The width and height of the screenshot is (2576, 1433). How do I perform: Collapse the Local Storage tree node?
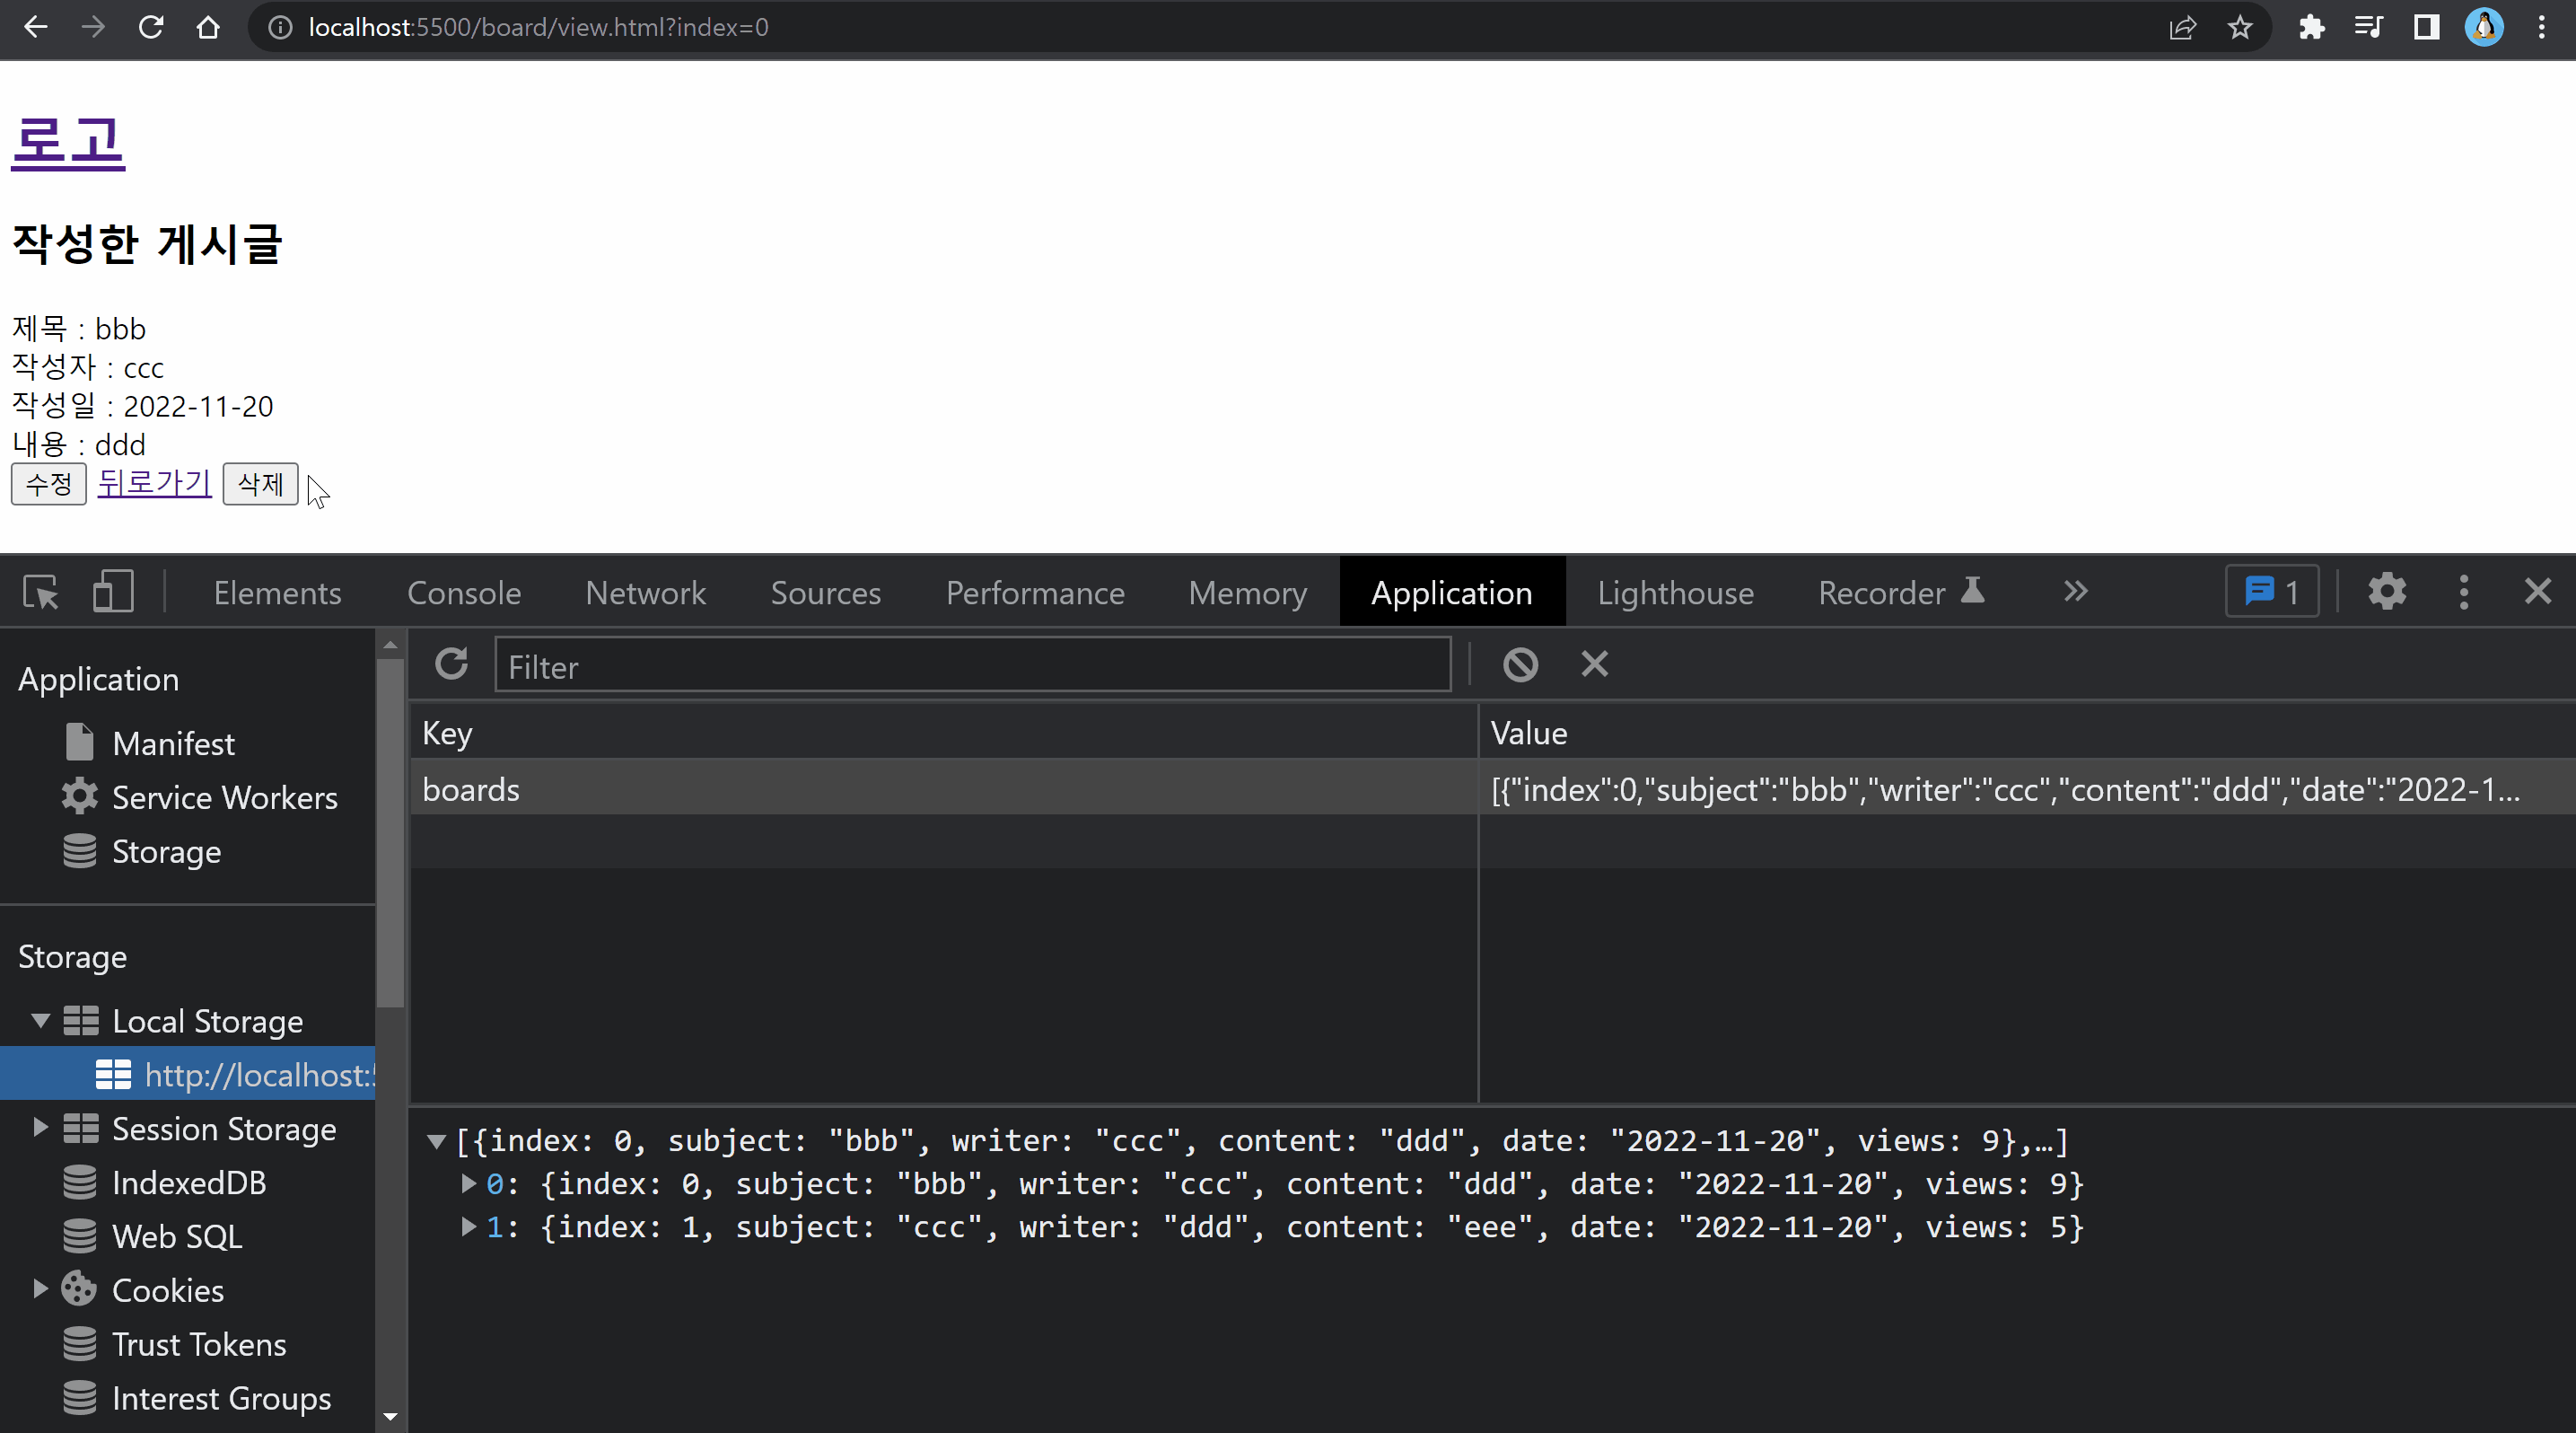click(40, 1021)
